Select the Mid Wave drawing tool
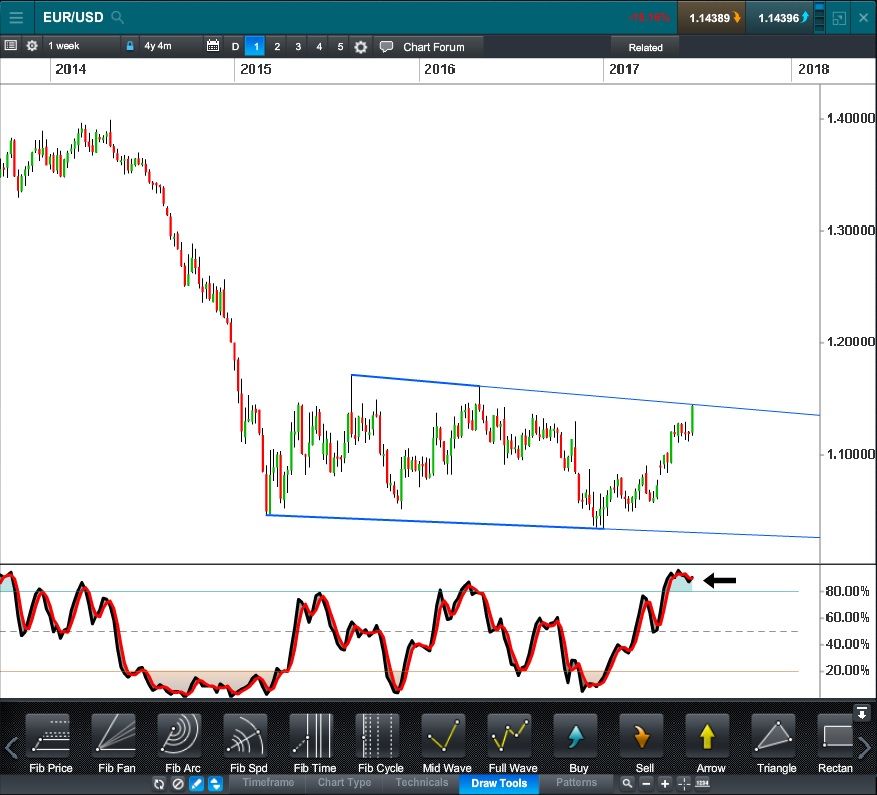Screen dimensions: 877x795 tap(446, 744)
